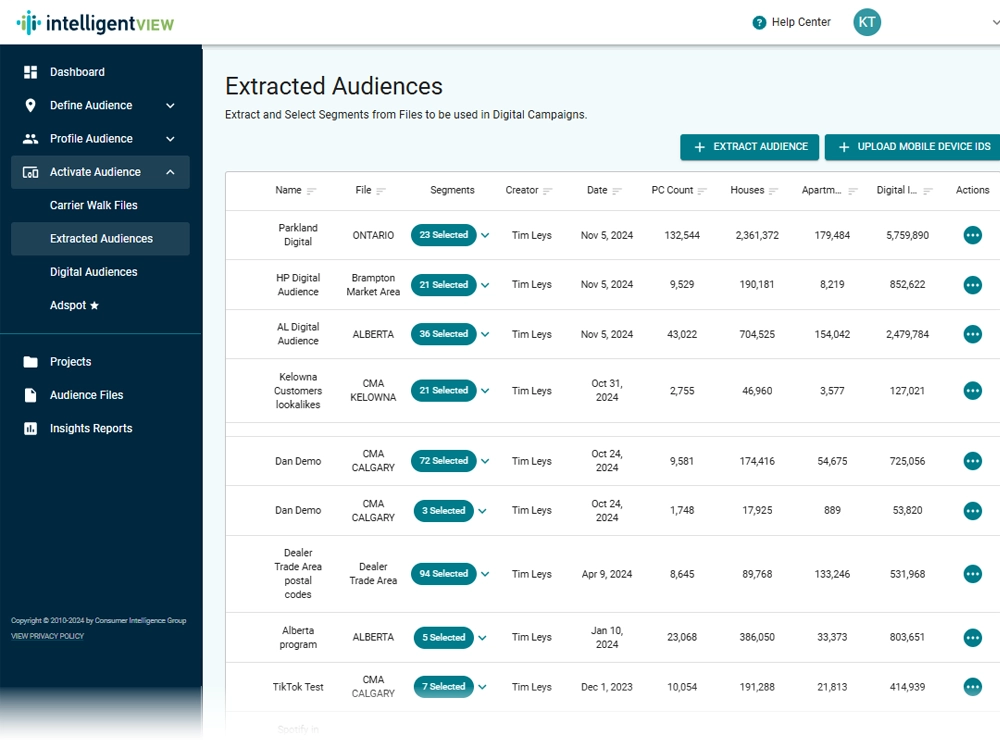Click the KT user avatar badge
This screenshot has height=740, width=1000.
[866, 21]
